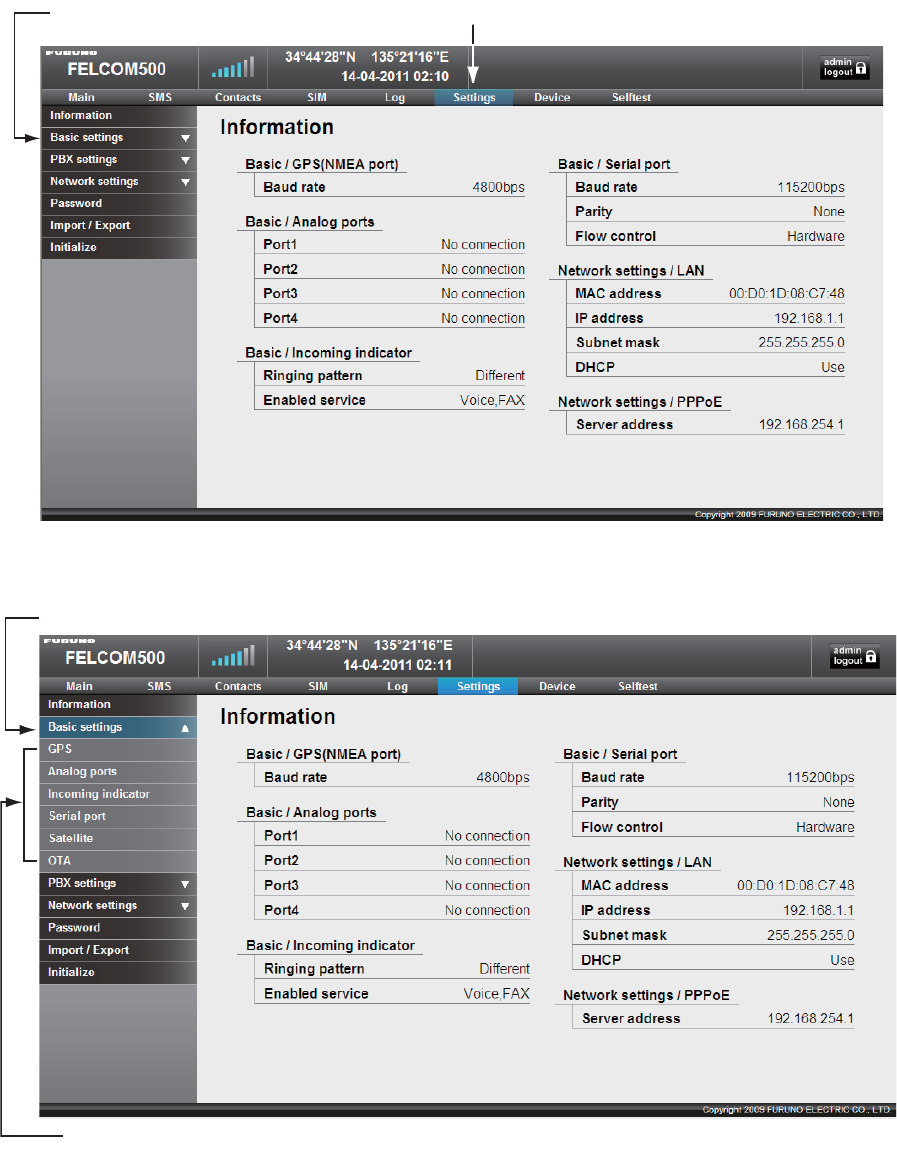The height and width of the screenshot is (1149, 897).
Task: Click the Voice,FAX value on the 02:10 screen
Action: 492,401
